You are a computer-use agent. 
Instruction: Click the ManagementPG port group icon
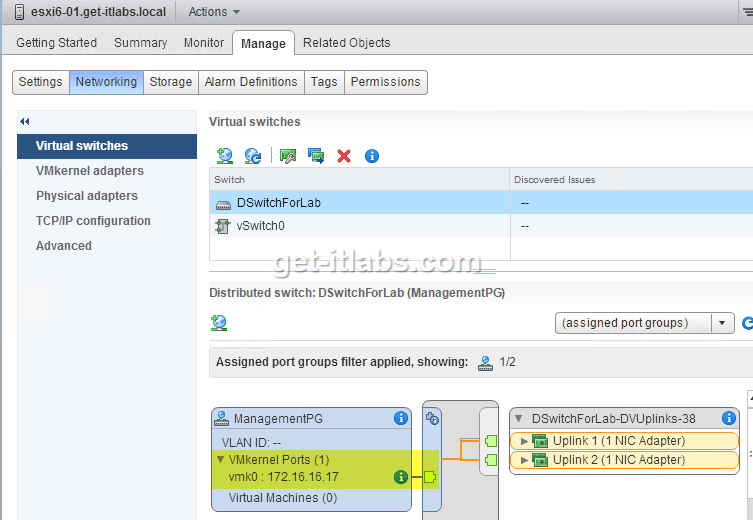point(221,418)
